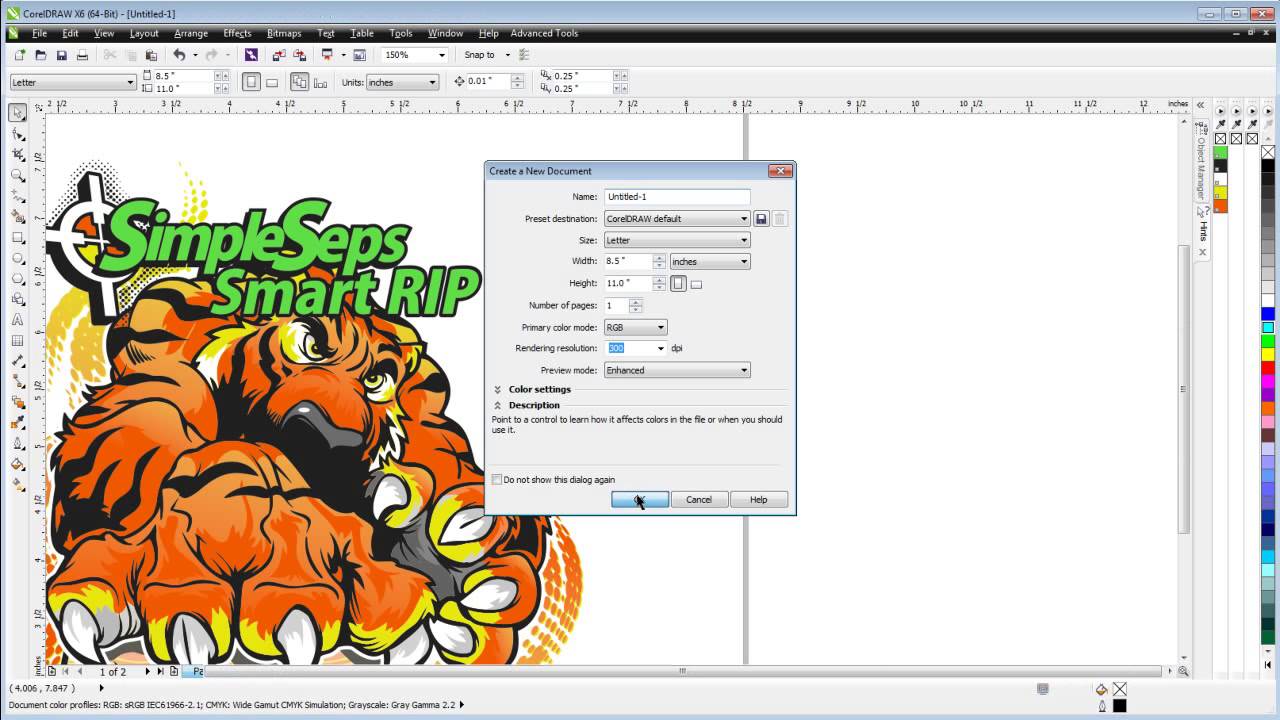Click the Print toolbar icon

tap(82, 55)
